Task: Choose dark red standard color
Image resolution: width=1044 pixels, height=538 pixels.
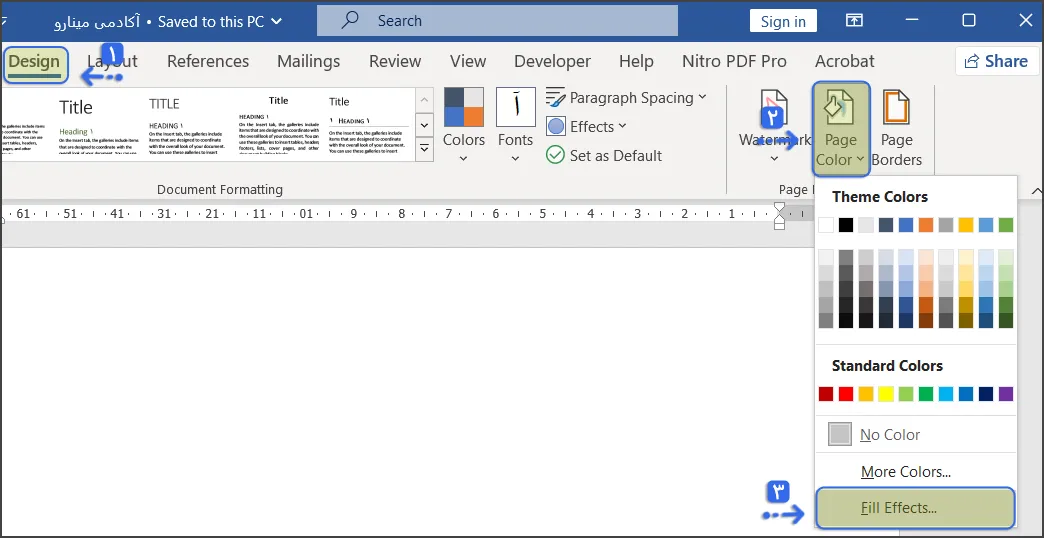Action: click(826, 394)
